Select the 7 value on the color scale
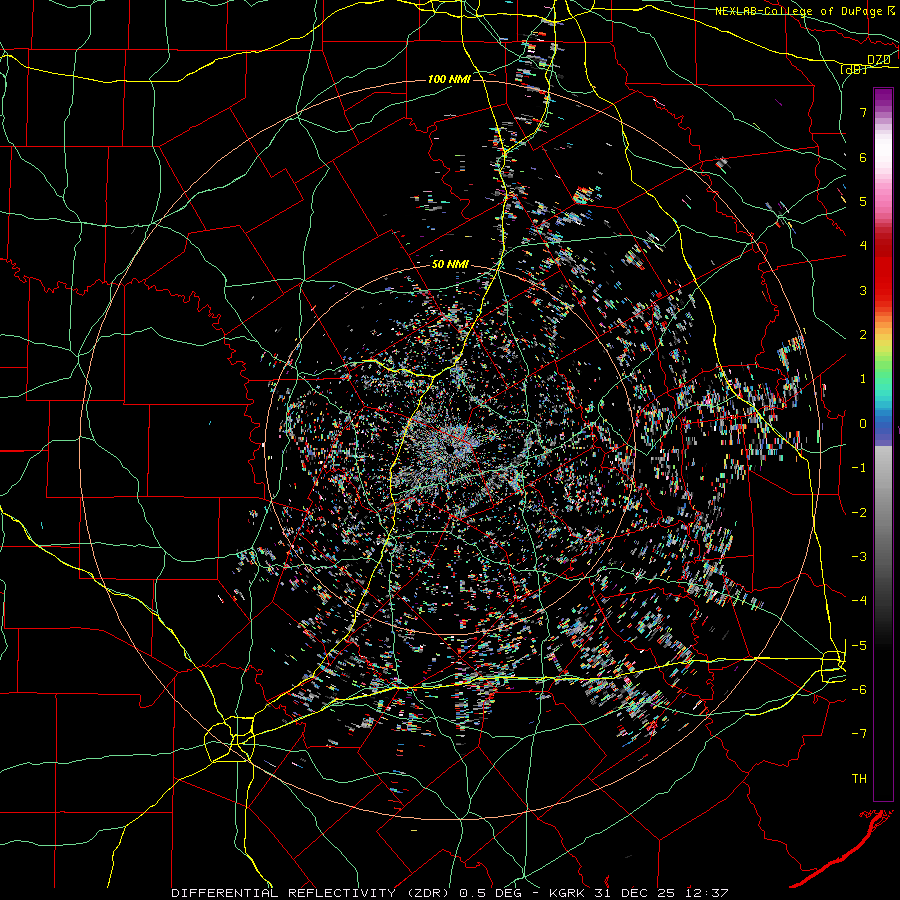The width and height of the screenshot is (900, 900). [x=863, y=112]
